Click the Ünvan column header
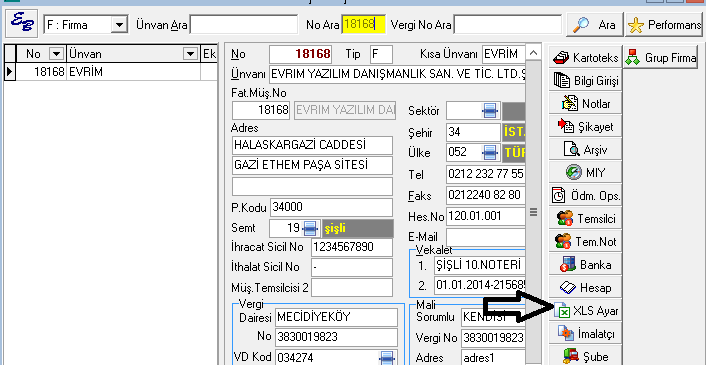The height and width of the screenshot is (365, 706). click(x=133, y=54)
